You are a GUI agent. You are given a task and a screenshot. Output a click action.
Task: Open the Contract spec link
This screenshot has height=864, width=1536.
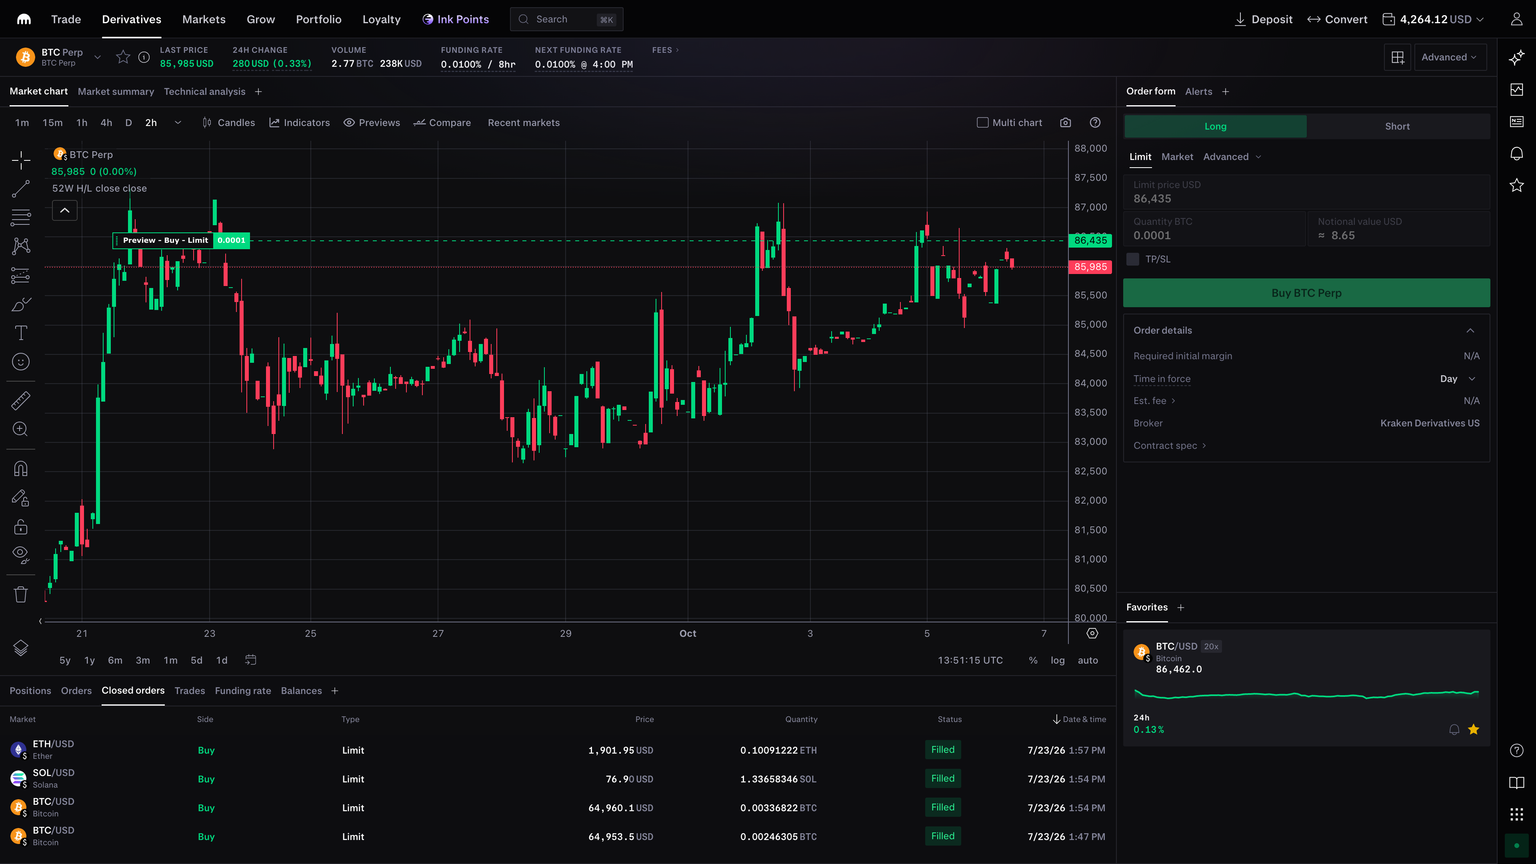(x=1170, y=446)
